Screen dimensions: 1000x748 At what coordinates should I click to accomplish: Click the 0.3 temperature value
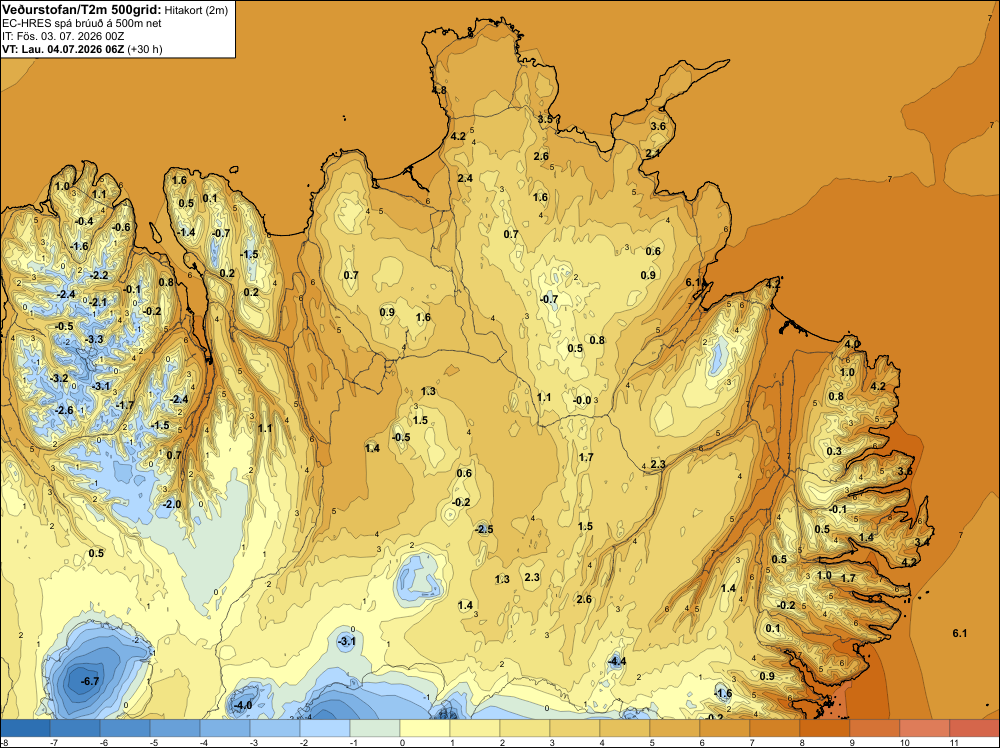[834, 451]
